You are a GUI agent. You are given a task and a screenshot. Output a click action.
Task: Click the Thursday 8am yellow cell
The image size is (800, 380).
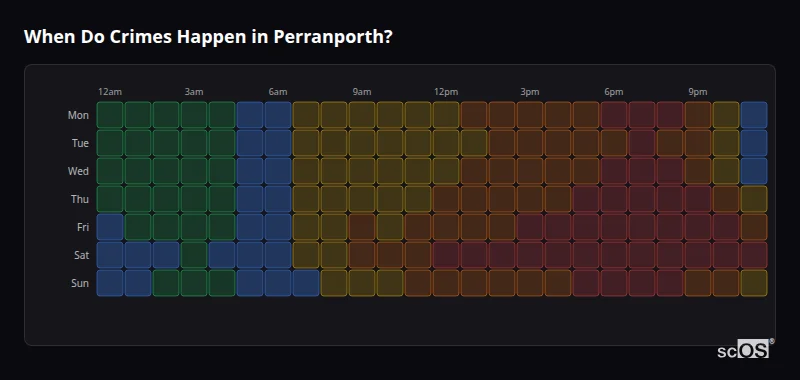(334, 199)
